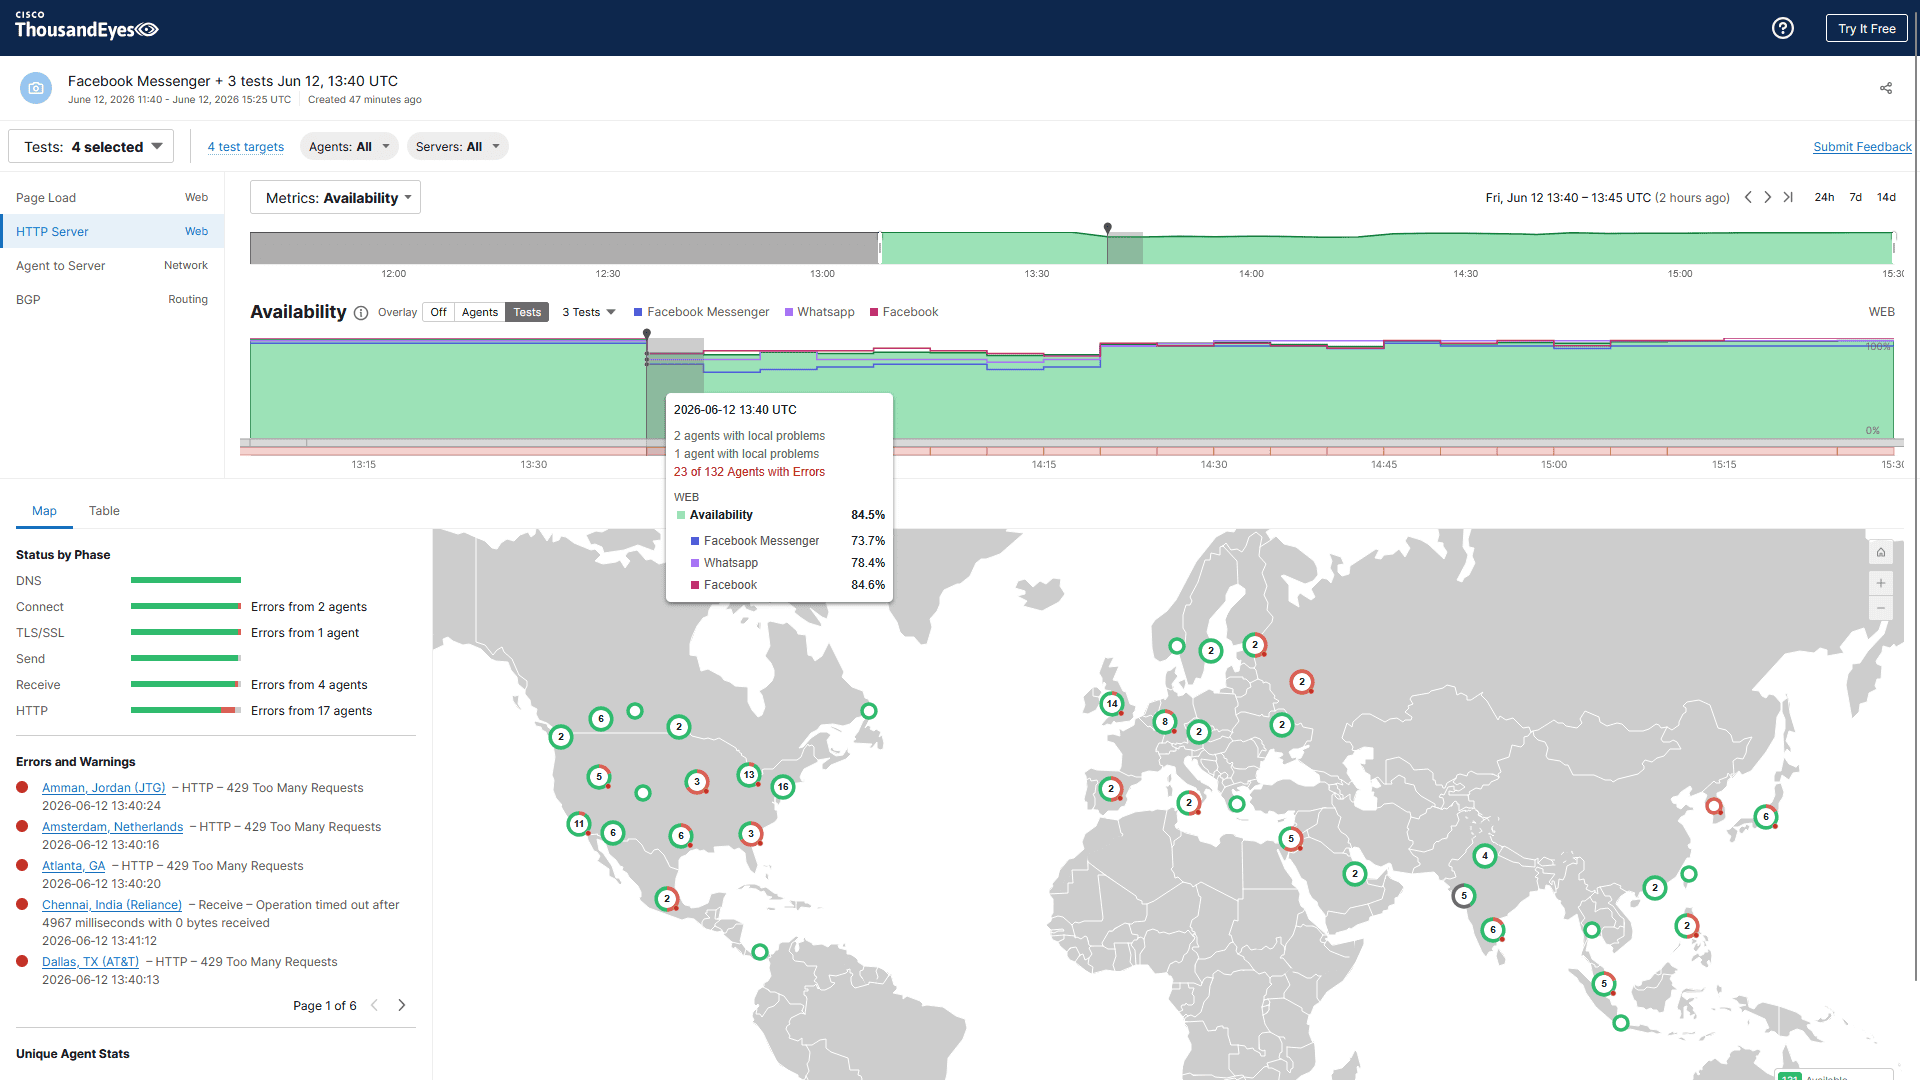Click the overview timeline position marker
Image resolution: width=1920 pixels, height=1080 pixels.
(x=1108, y=229)
